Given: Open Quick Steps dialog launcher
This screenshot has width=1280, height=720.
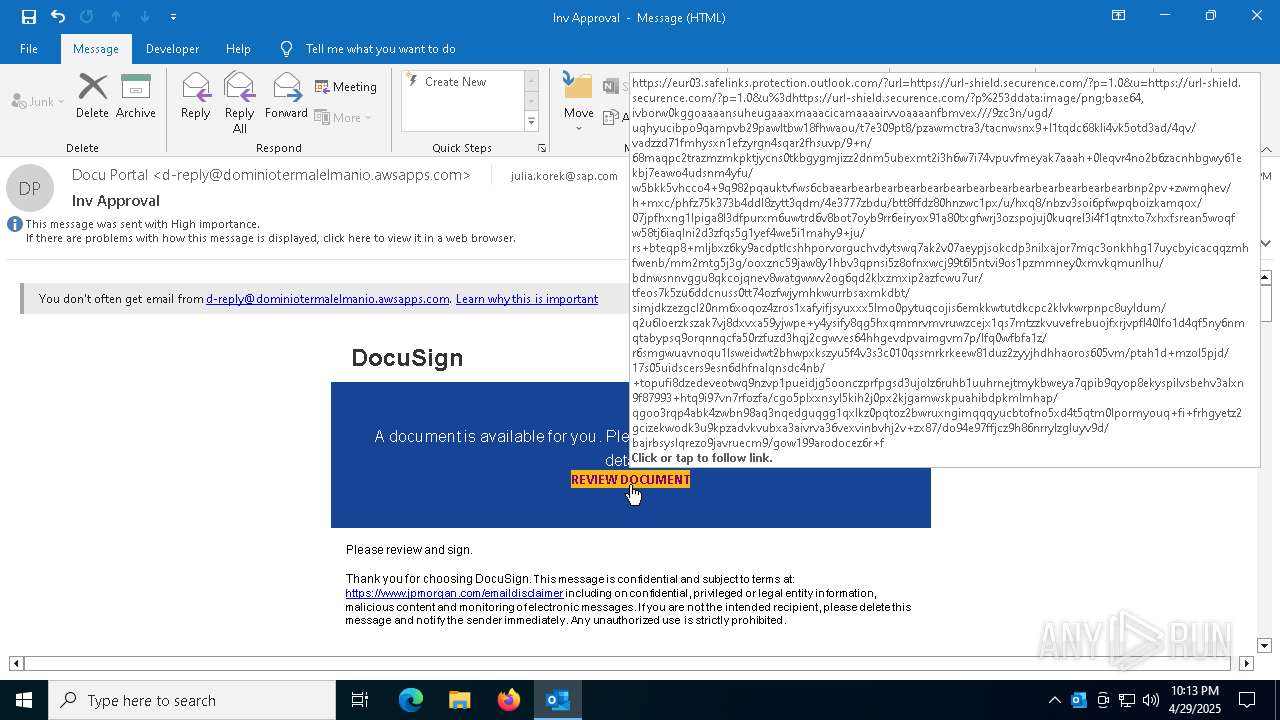Looking at the screenshot, I should coord(542,148).
